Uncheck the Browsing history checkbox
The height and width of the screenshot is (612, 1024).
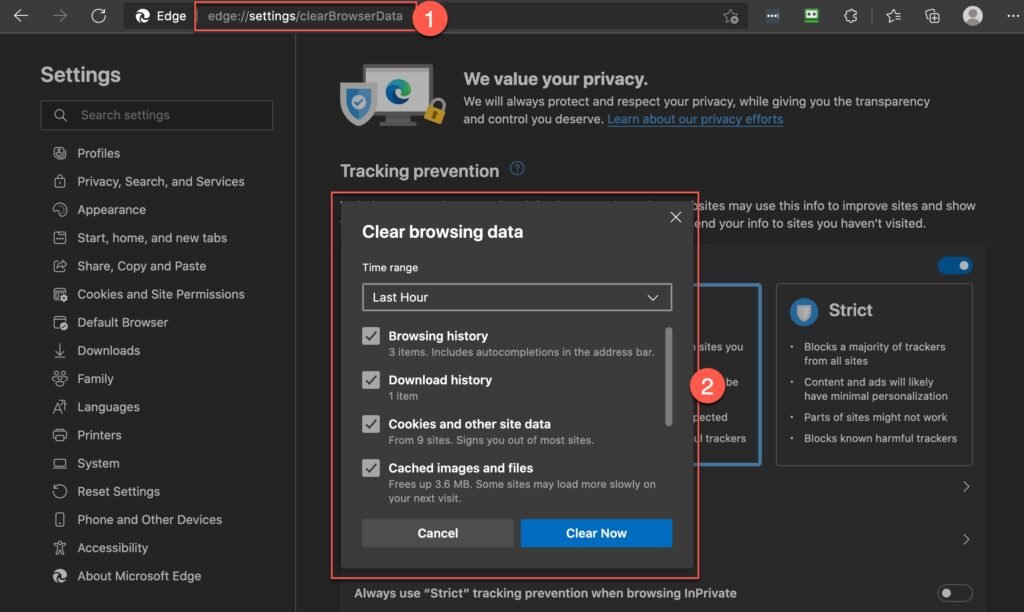(371, 336)
